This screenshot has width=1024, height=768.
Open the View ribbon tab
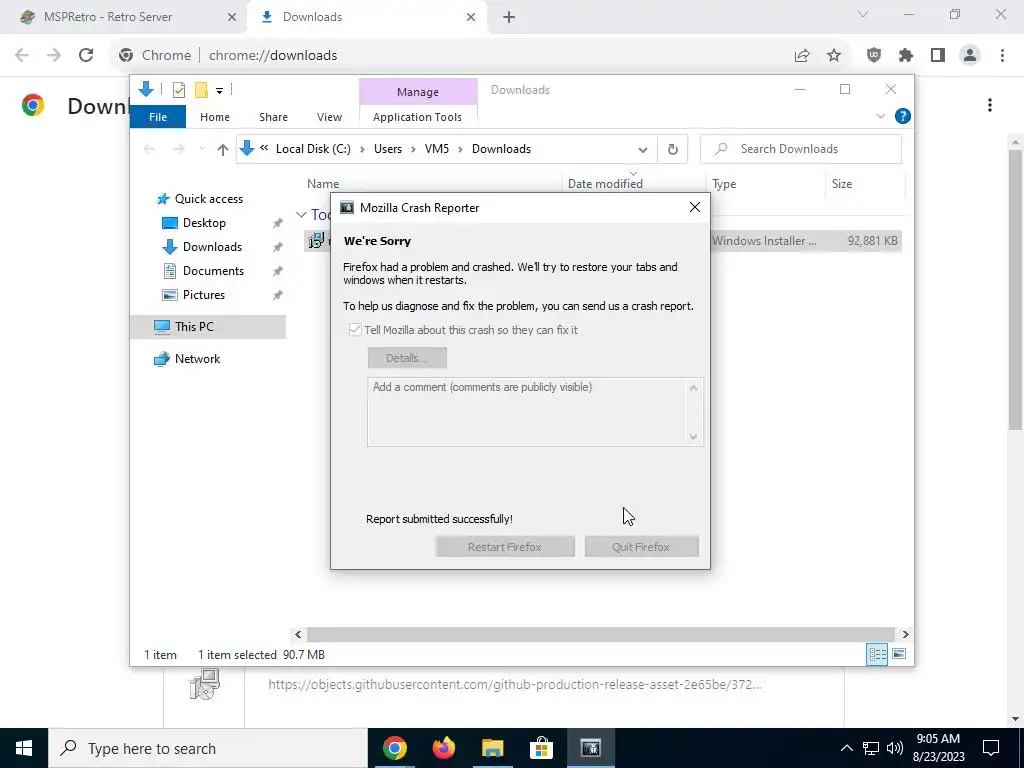329,117
